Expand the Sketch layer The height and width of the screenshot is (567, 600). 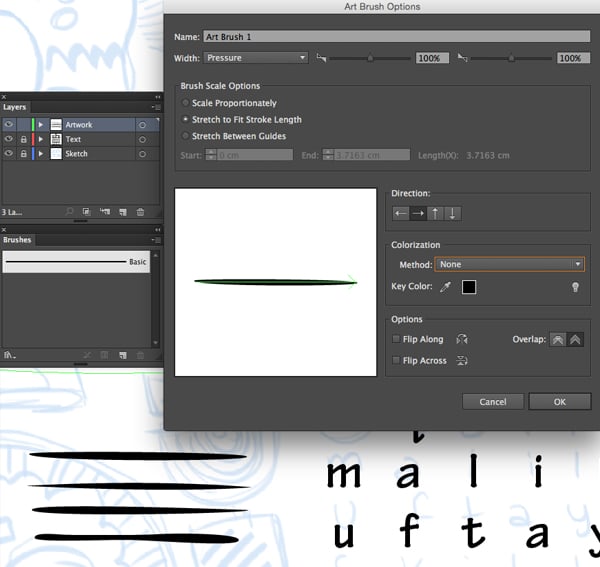coord(41,154)
